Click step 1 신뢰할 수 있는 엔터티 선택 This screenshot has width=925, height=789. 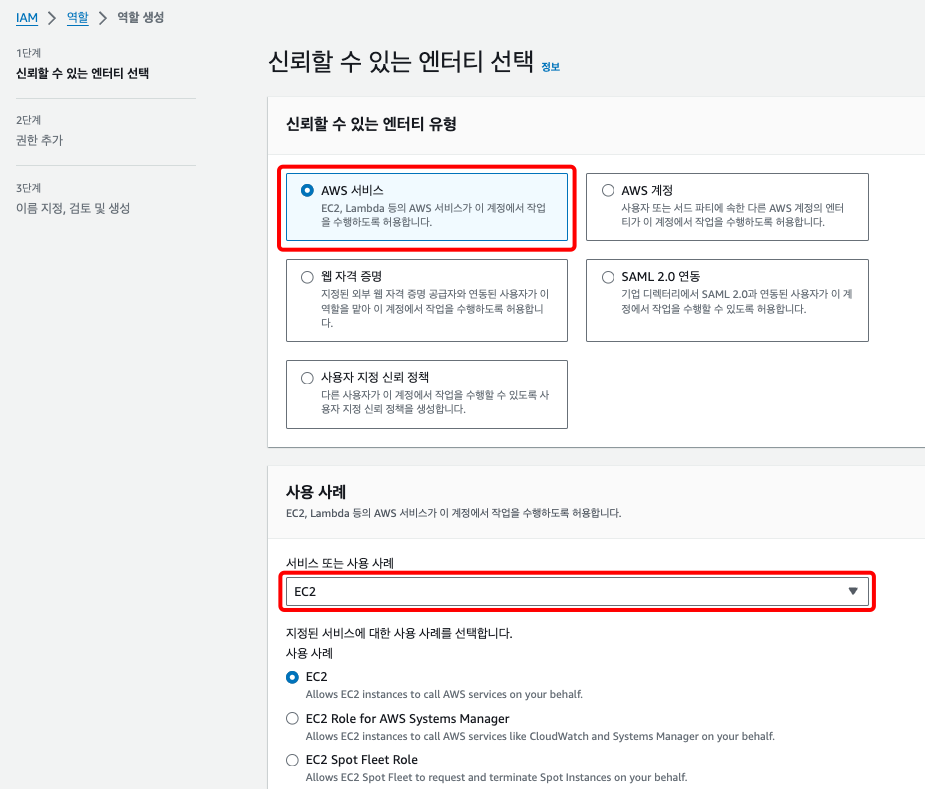pyautogui.click(x=82, y=73)
